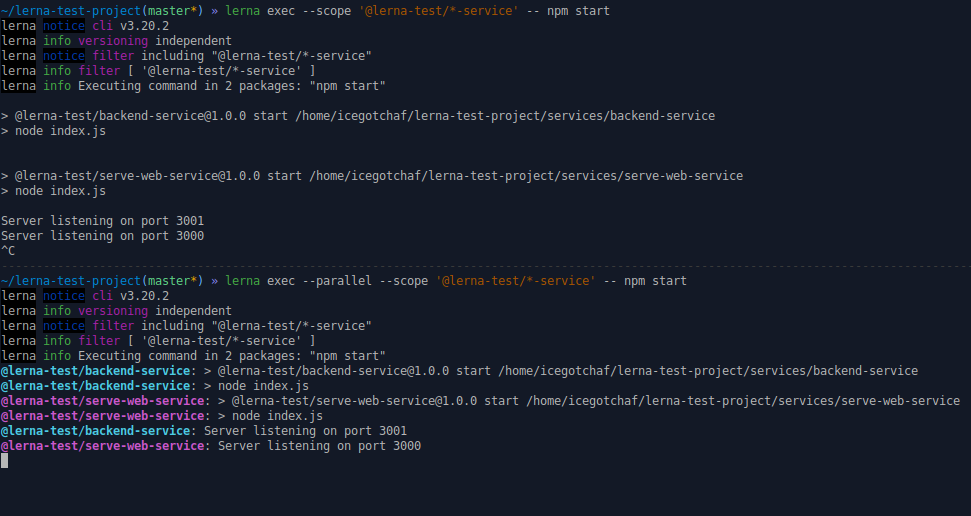Click the ^C interrupt text in upper pane

pos(8,251)
